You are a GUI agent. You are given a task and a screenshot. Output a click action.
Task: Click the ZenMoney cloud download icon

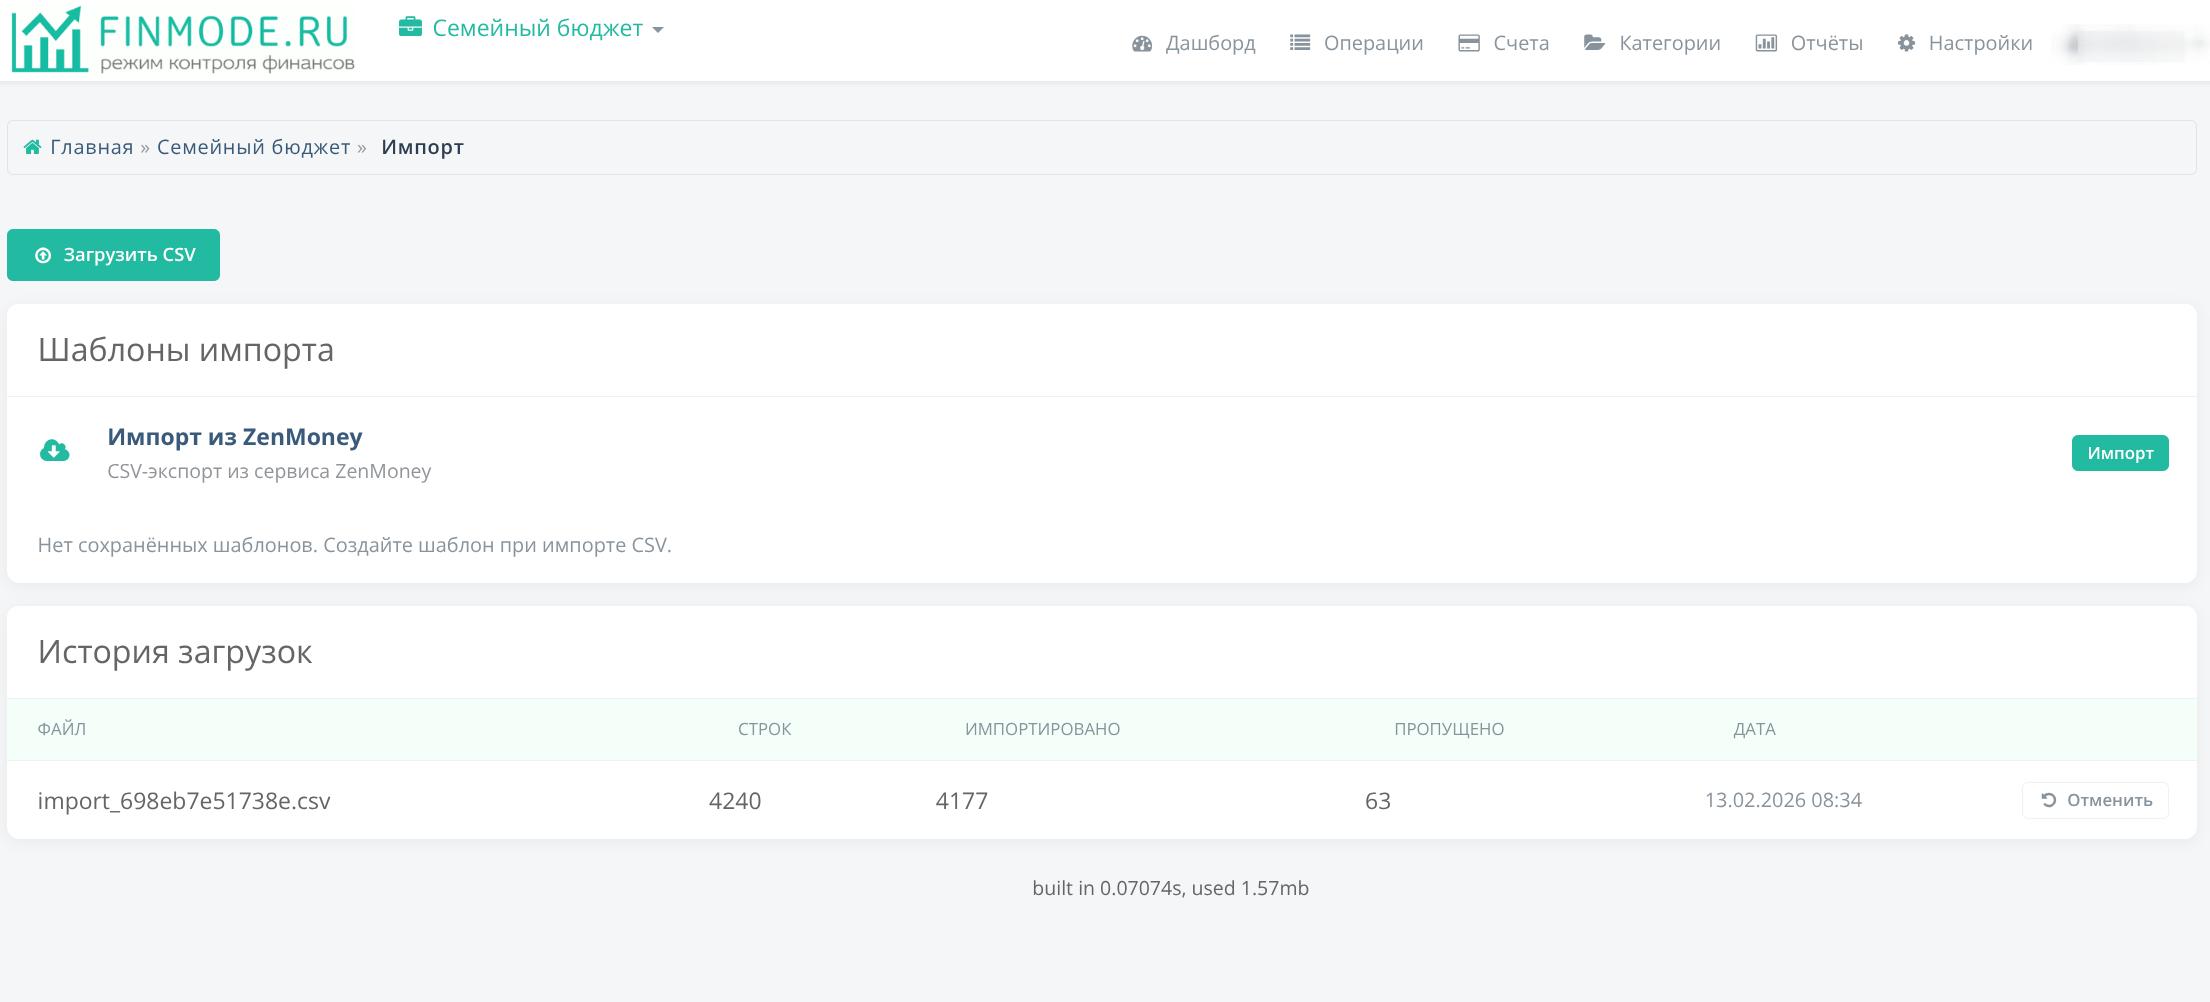(54, 452)
